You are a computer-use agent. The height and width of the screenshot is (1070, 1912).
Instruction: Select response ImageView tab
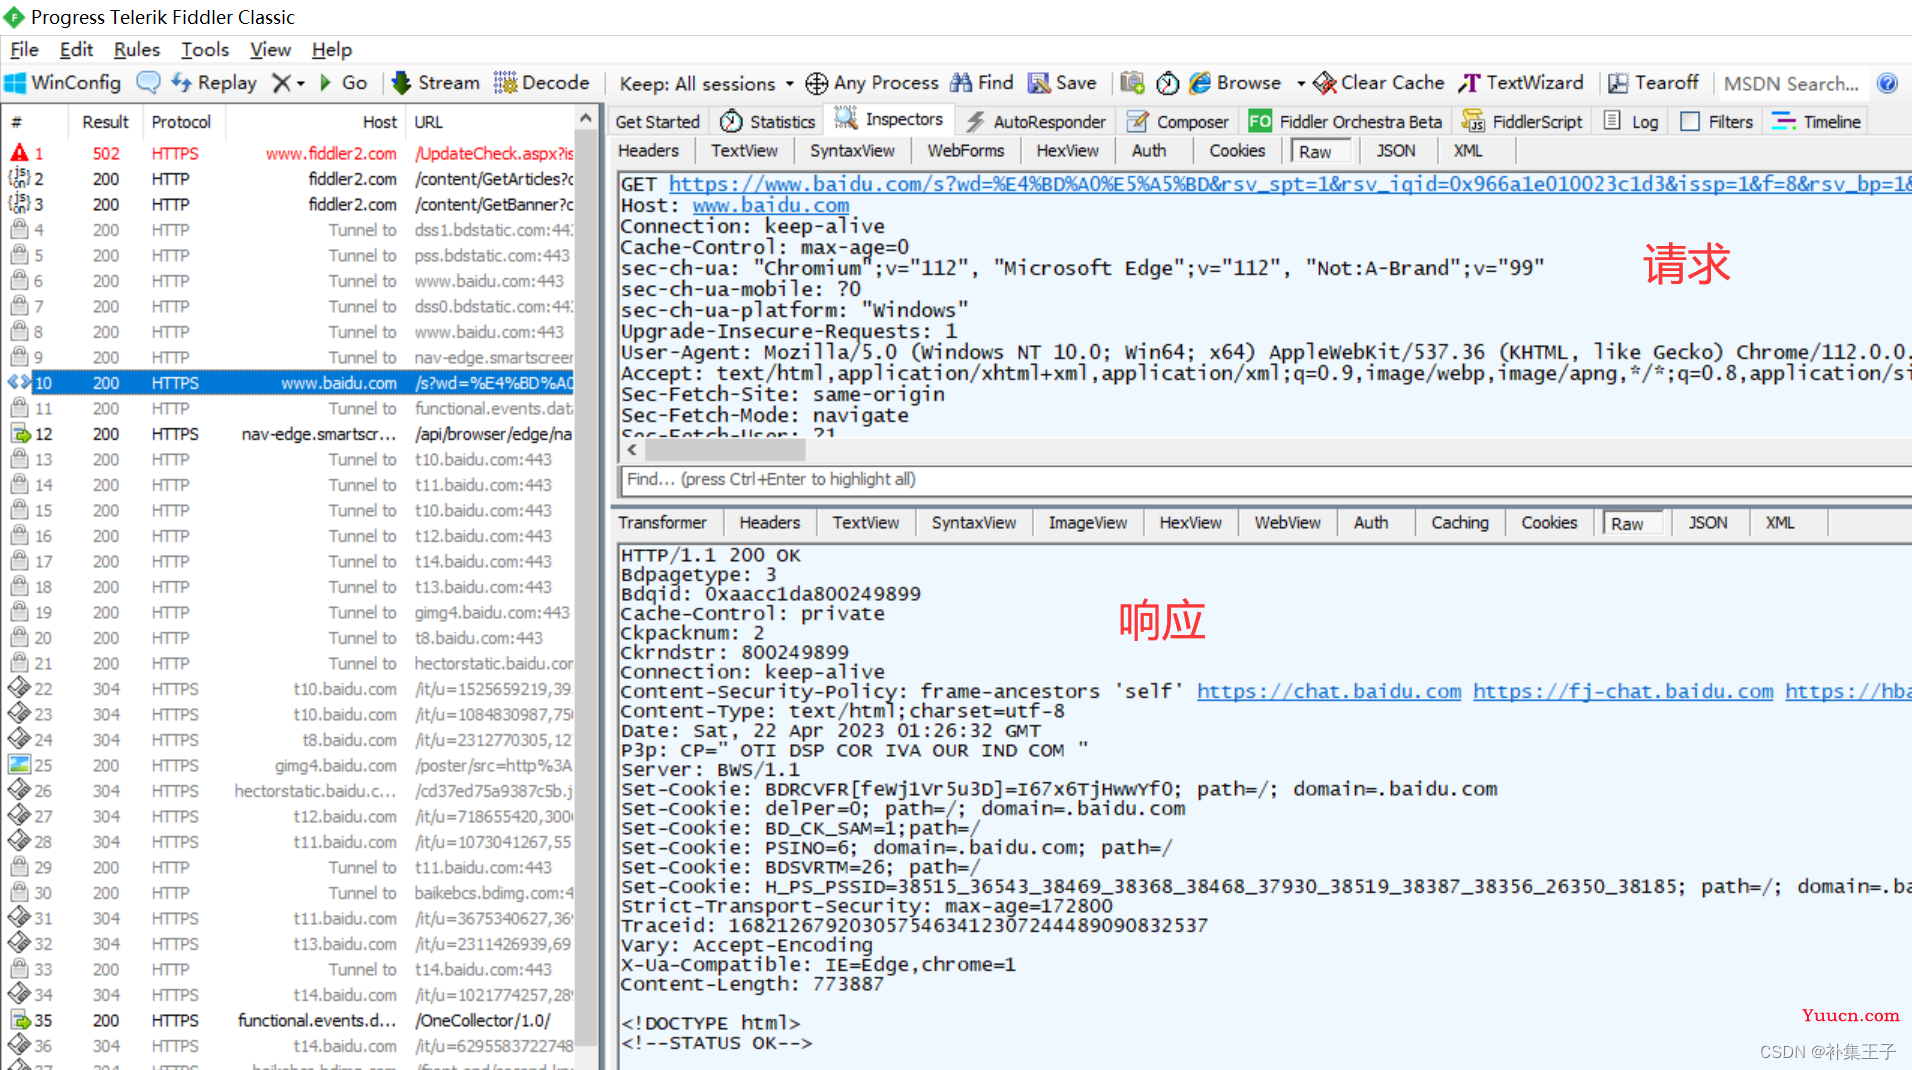point(1087,523)
